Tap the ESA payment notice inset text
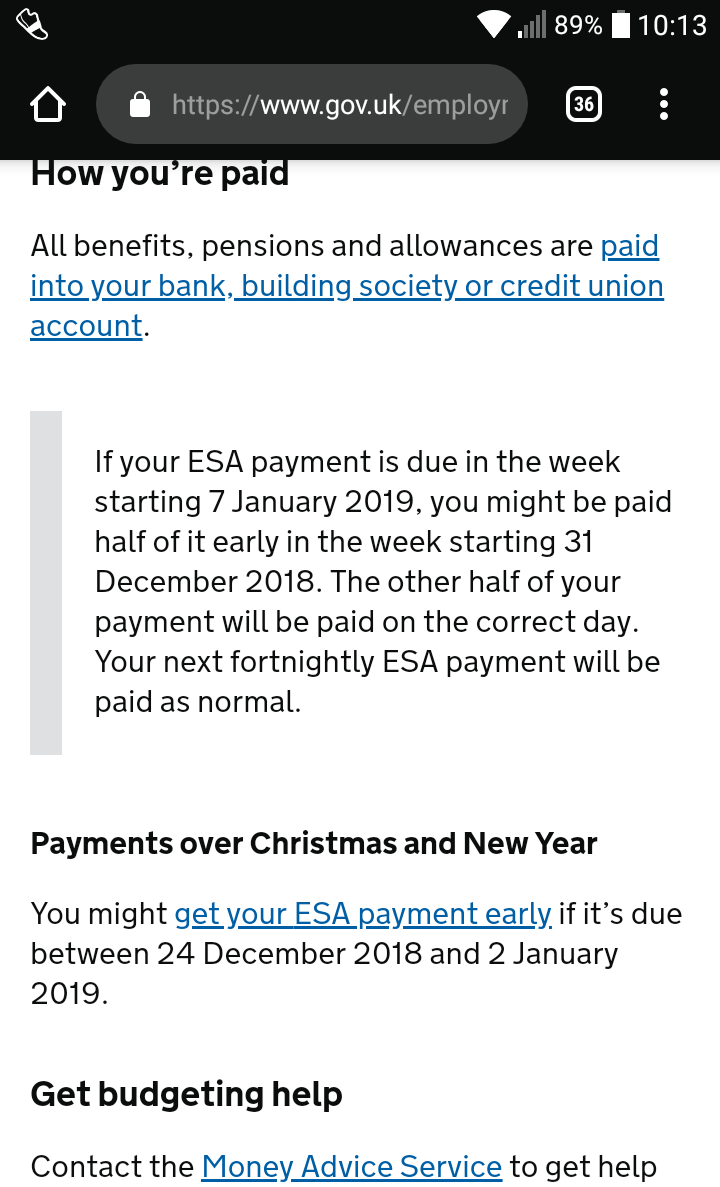720x1187 pixels. 383,581
